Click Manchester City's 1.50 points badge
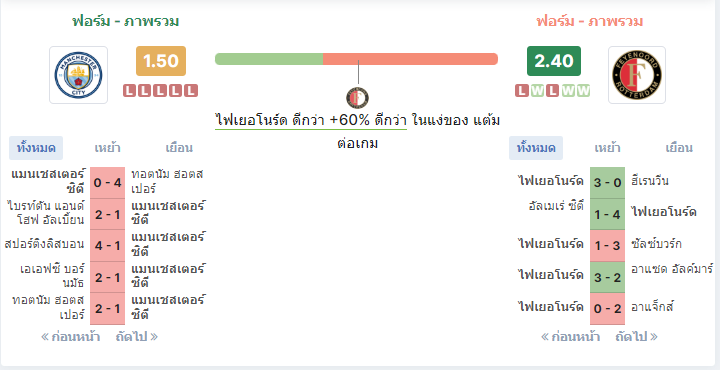The width and height of the screenshot is (720, 370). click(161, 61)
